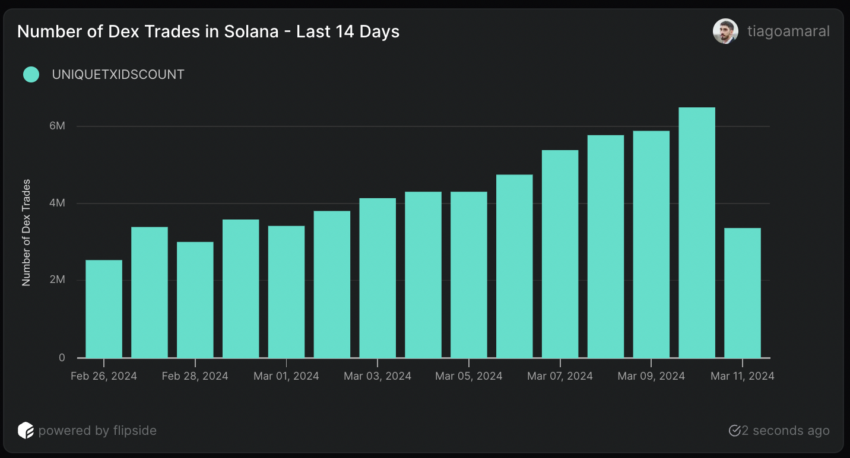The height and width of the screenshot is (458, 850).
Task: Select the first bar above Feb 26, 2024
Action: [x=104, y=308]
